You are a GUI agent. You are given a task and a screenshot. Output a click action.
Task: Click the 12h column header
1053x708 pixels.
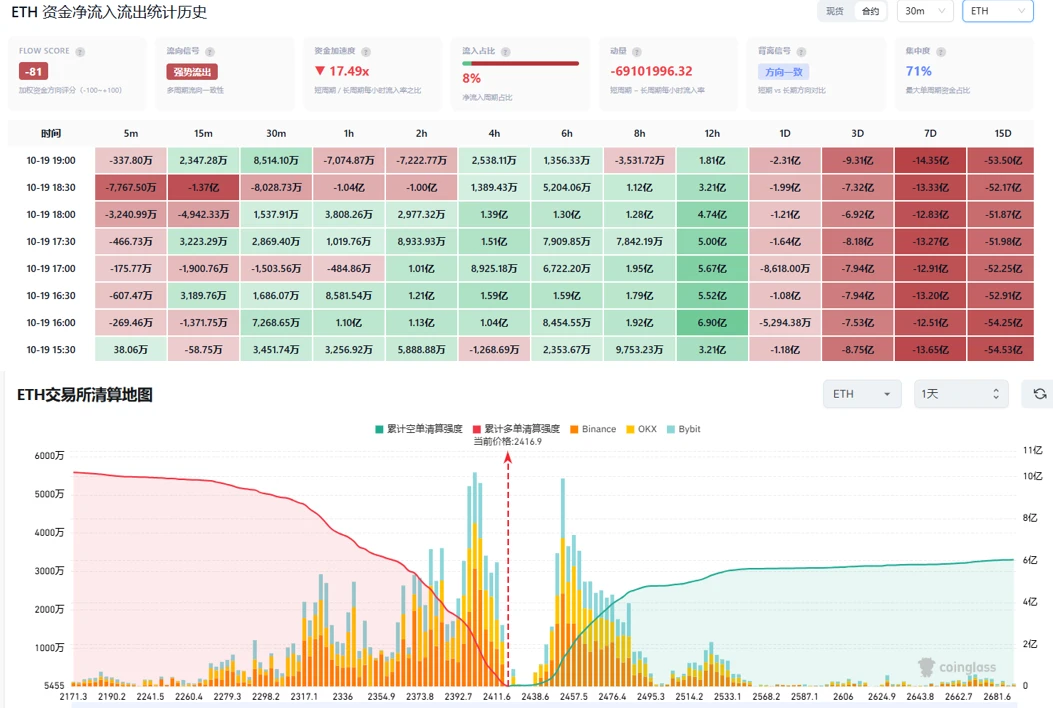[713, 134]
